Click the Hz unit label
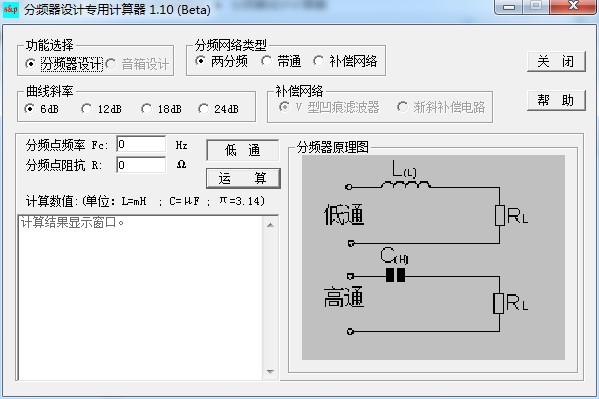 tap(181, 145)
